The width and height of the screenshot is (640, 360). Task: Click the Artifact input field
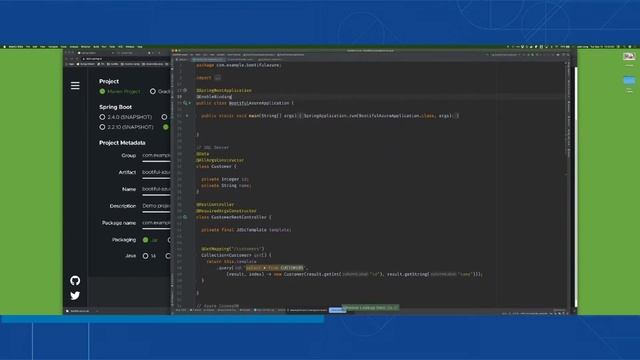156,173
